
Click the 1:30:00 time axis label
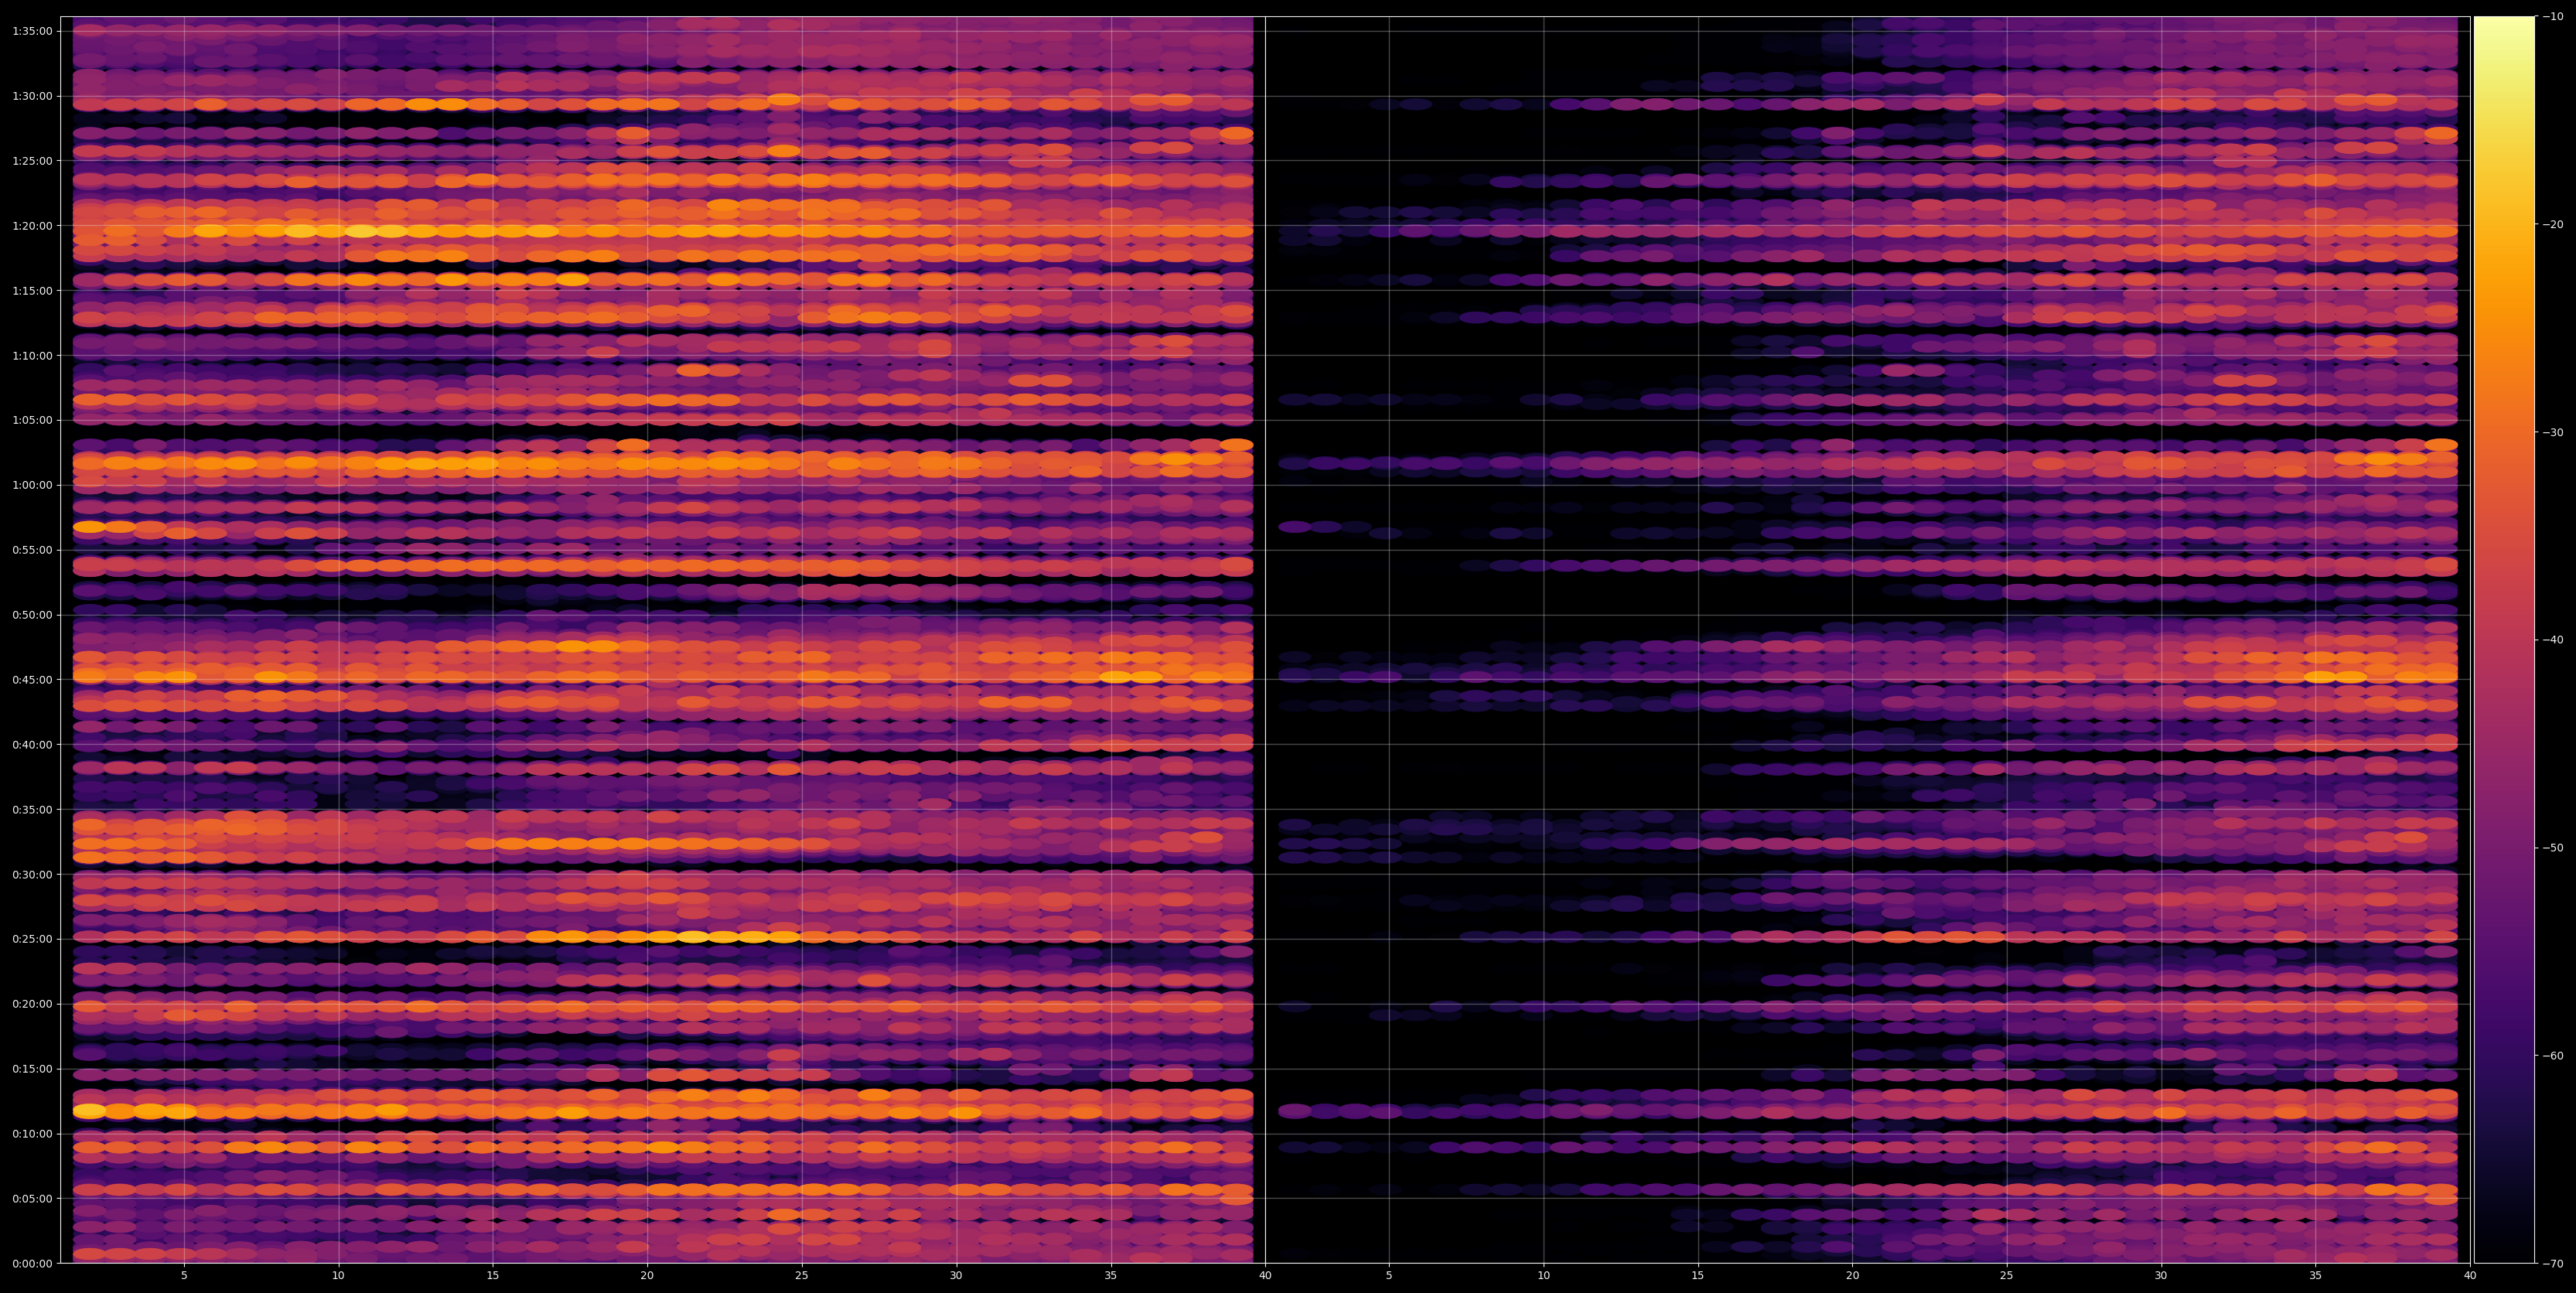[x=32, y=96]
